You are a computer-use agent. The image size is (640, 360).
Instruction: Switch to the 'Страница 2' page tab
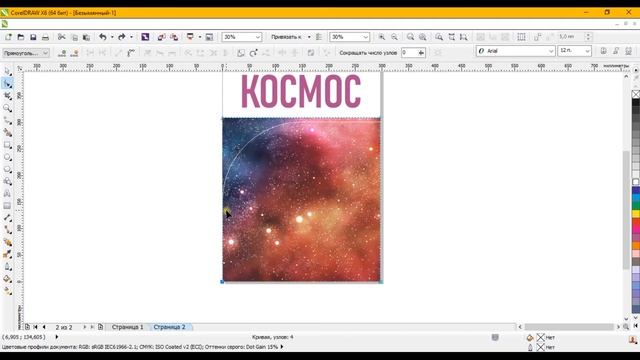[x=169, y=327]
